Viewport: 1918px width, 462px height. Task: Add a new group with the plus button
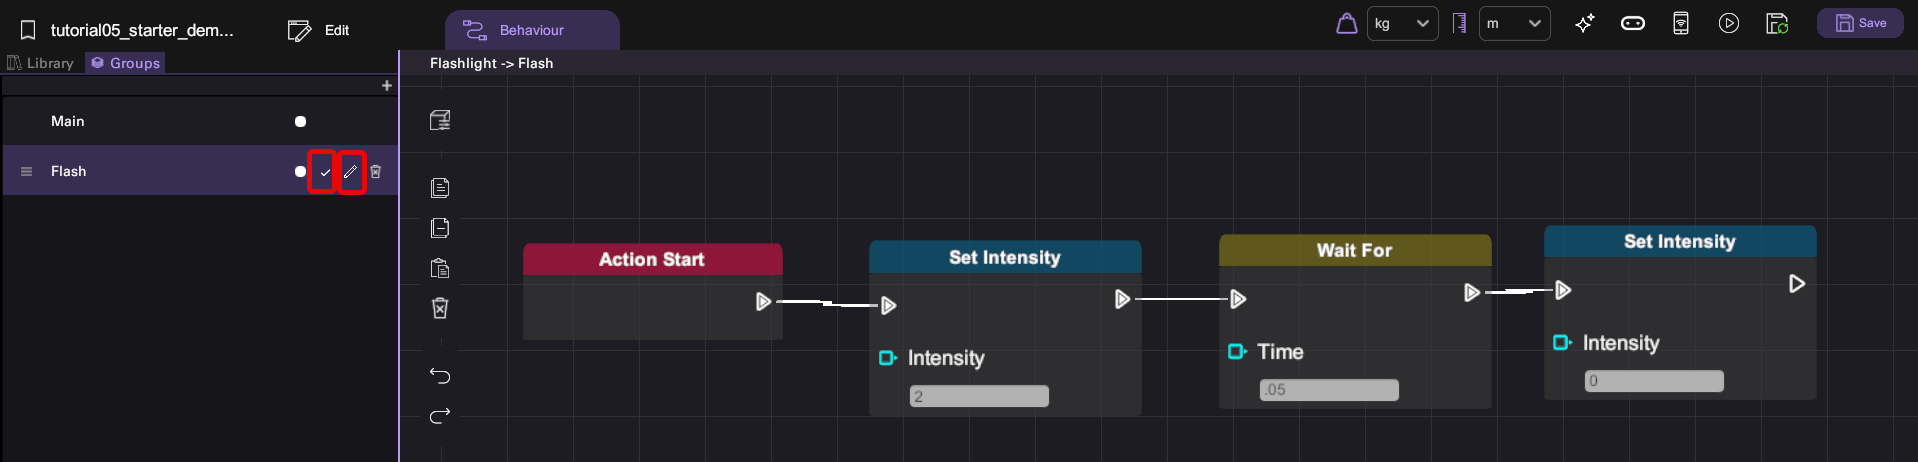click(387, 86)
